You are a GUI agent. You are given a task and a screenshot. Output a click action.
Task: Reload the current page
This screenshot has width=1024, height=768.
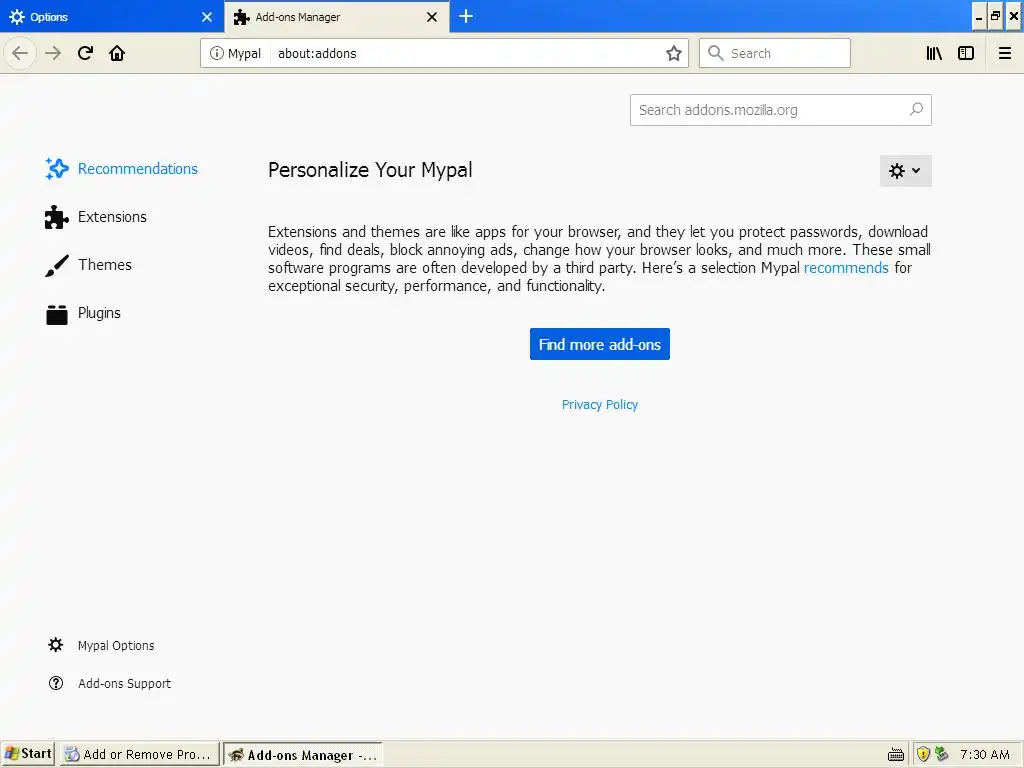click(x=85, y=53)
